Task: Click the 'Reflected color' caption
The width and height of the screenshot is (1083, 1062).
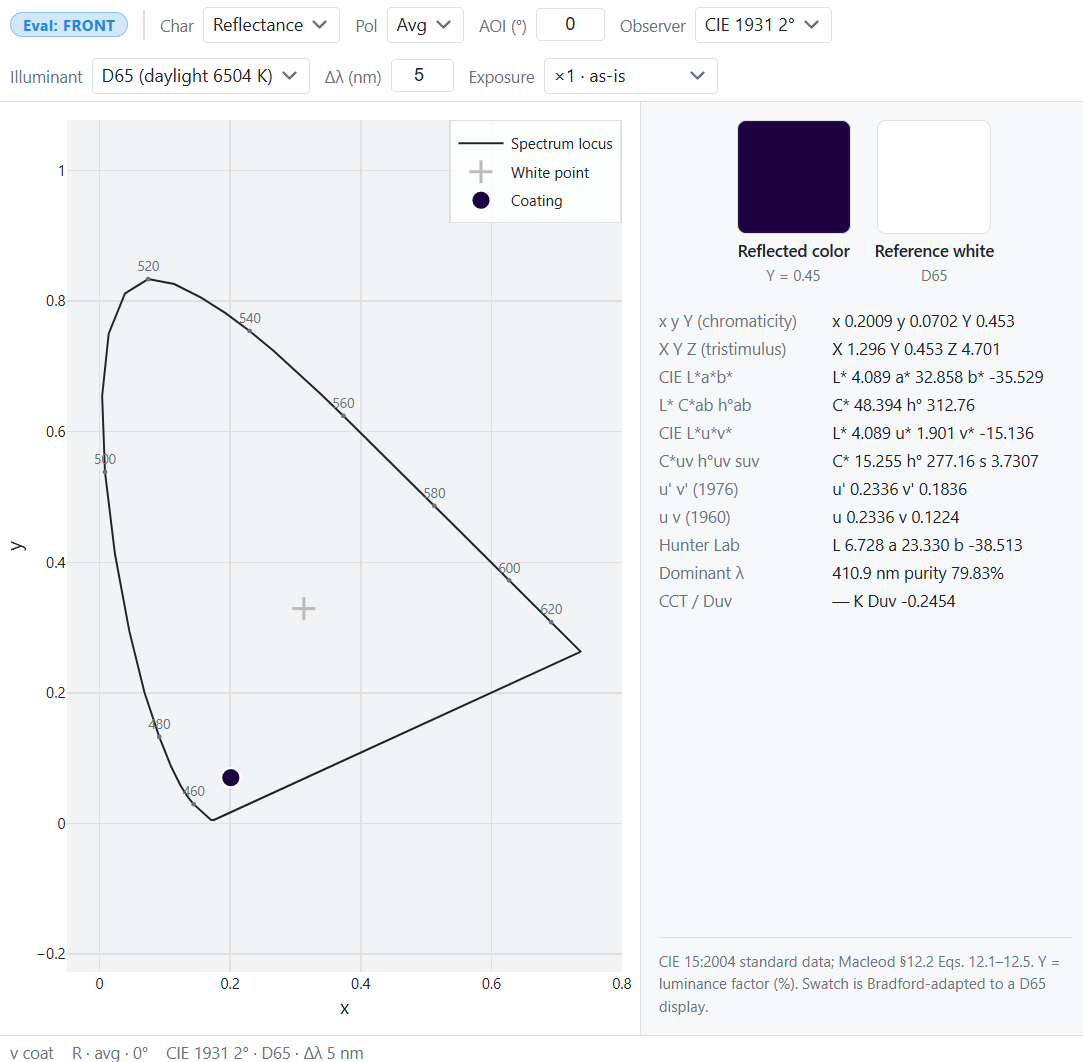Action: (x=794, y=251)
